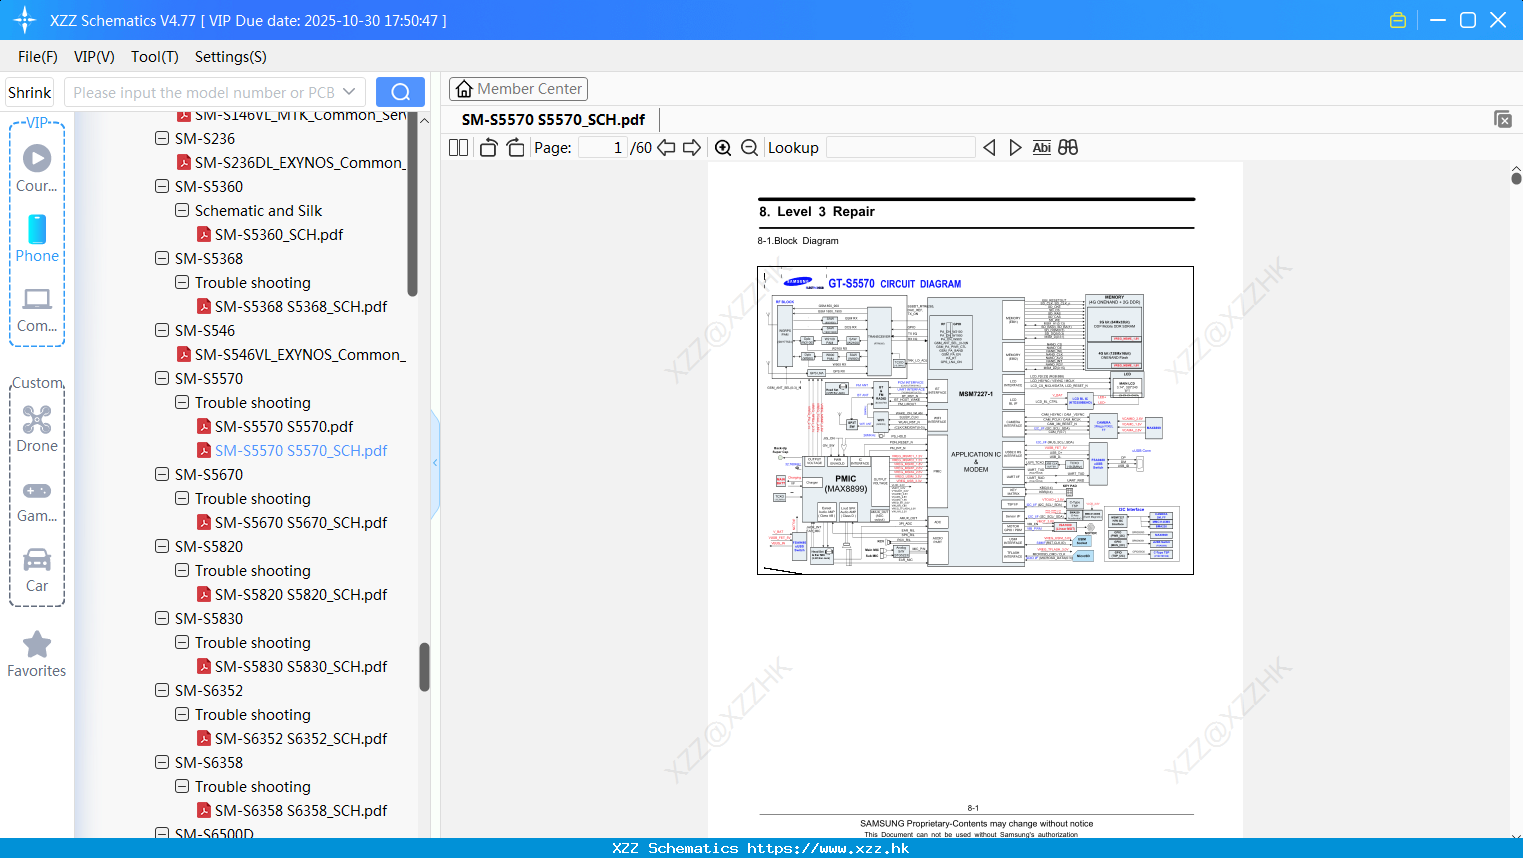Image resolution: width=1523 pixels, height=858 pixels.
Task: Click the Lookup text field
Action: 901,148
